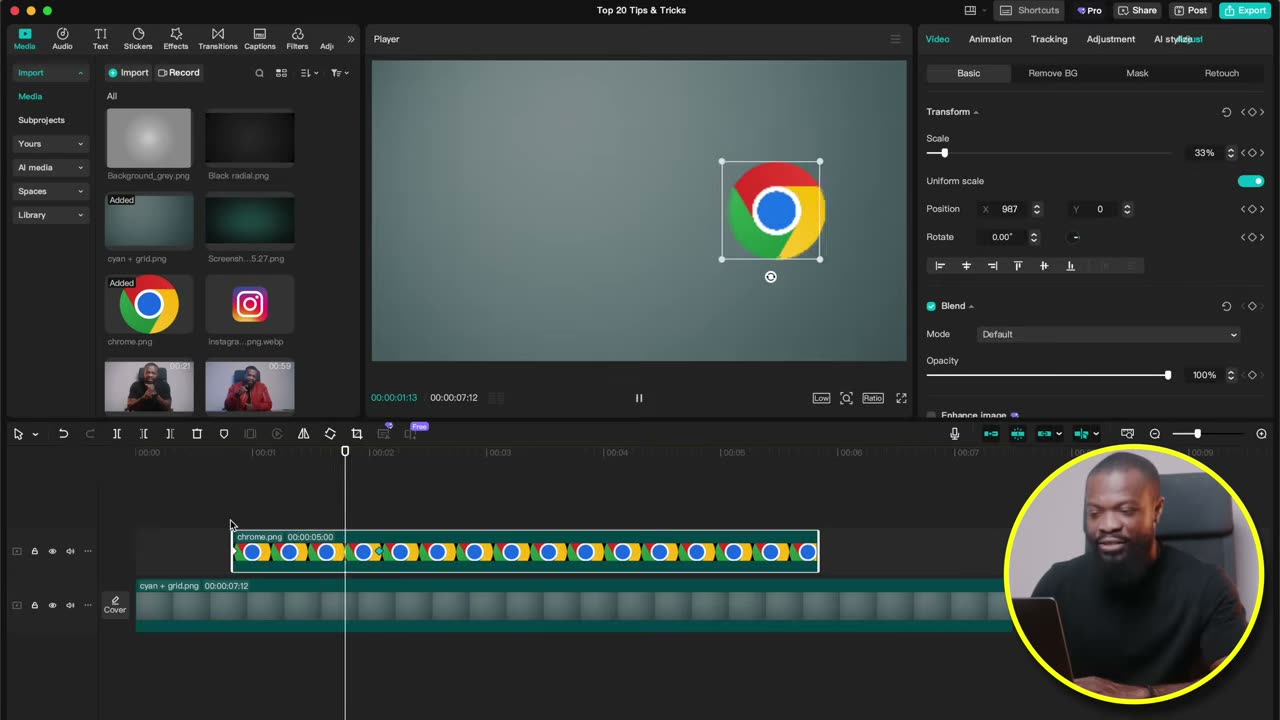Click the timeline zoom slider handle
This screenshot has width=1280, height=720.
[x=1197, y=434]
